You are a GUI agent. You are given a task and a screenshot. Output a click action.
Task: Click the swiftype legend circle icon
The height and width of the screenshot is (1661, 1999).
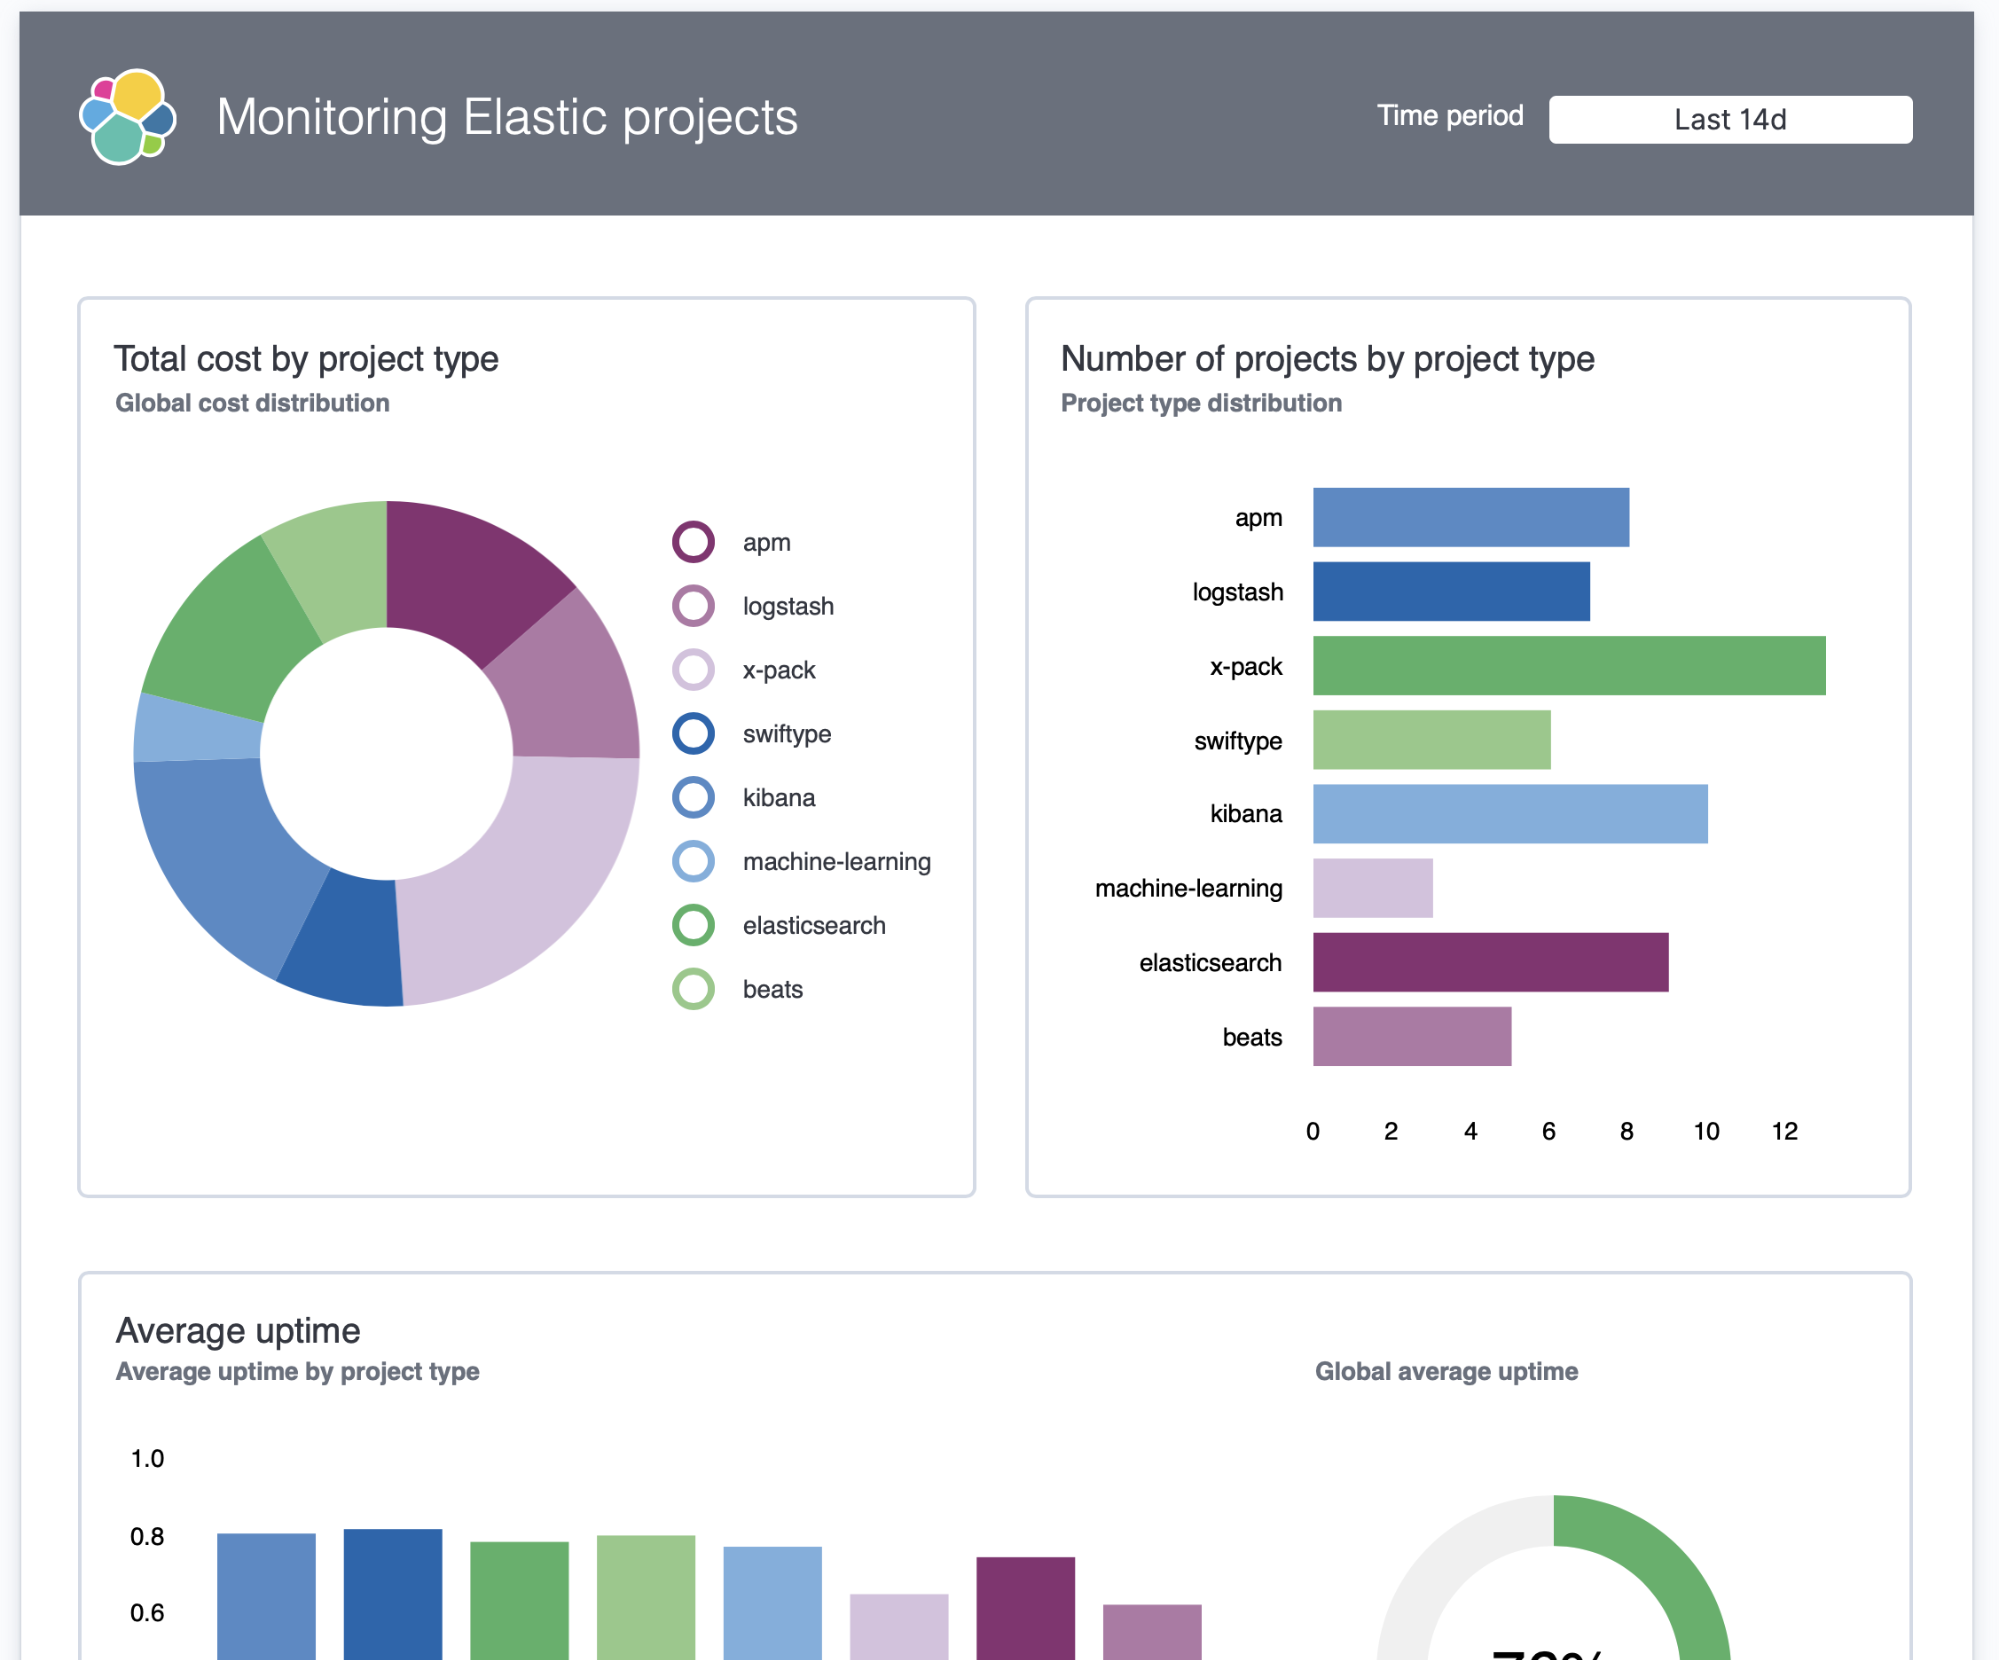pos(692,733)
